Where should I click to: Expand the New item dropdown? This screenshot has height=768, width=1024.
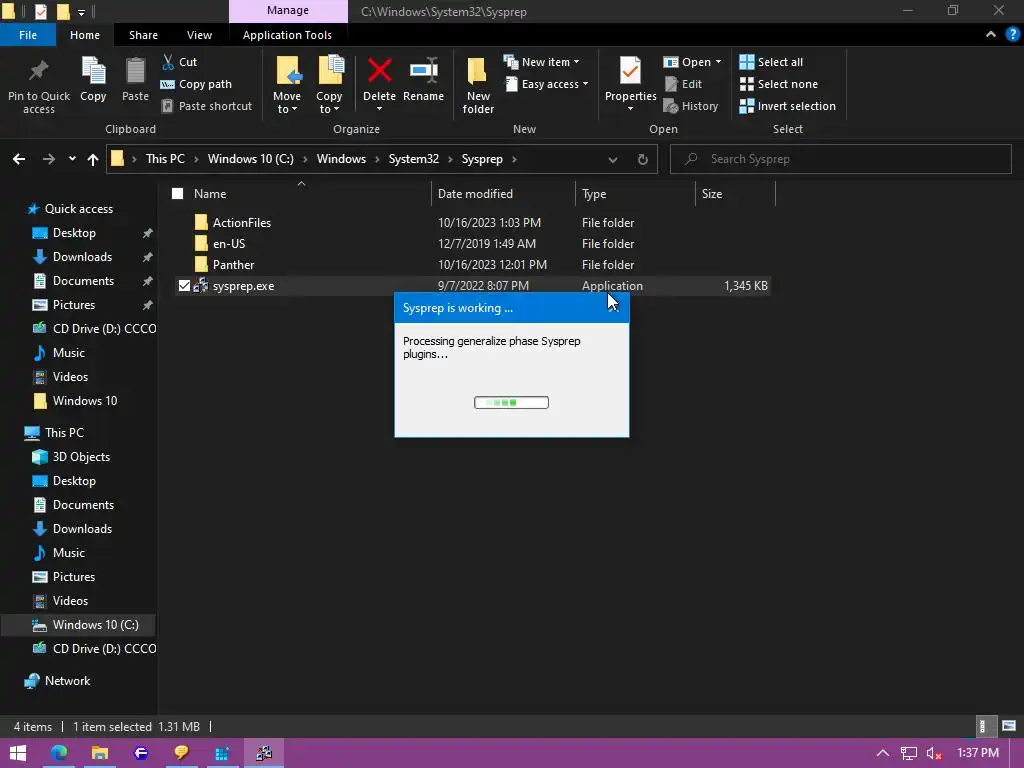click(576, 62)
